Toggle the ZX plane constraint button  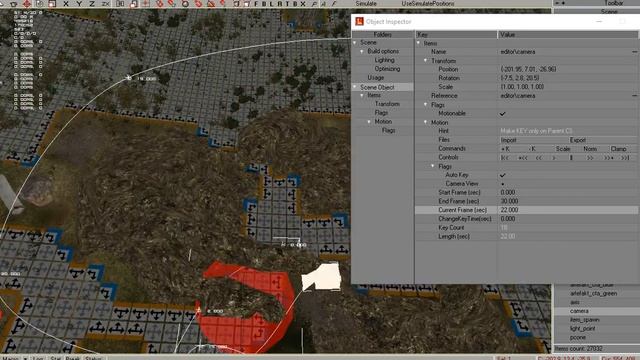pos(105,4)
